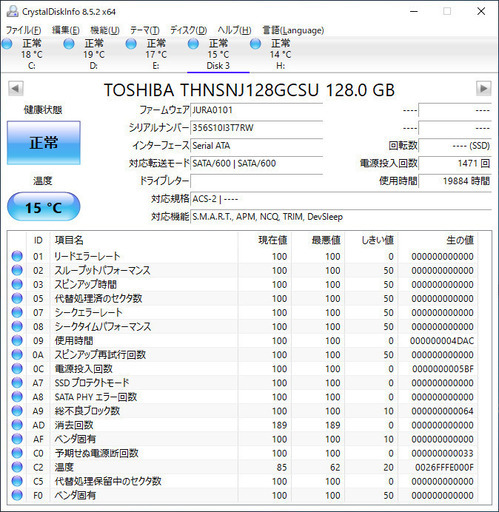Open the テーマ(T) menu
This screenshot has width=499, height=512.
145,30
